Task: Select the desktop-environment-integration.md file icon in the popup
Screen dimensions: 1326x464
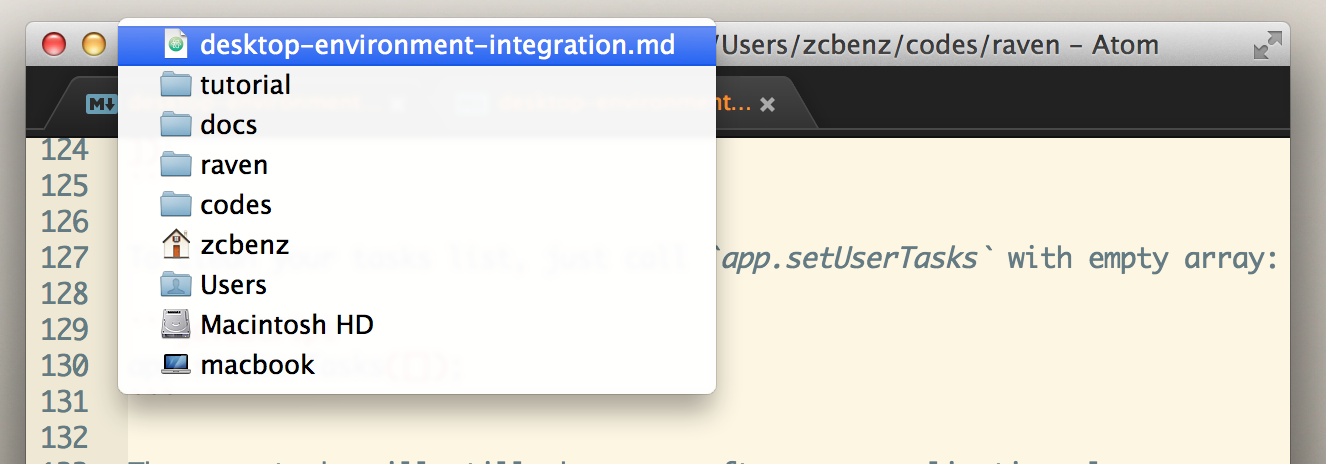Action: click(176, 45)
